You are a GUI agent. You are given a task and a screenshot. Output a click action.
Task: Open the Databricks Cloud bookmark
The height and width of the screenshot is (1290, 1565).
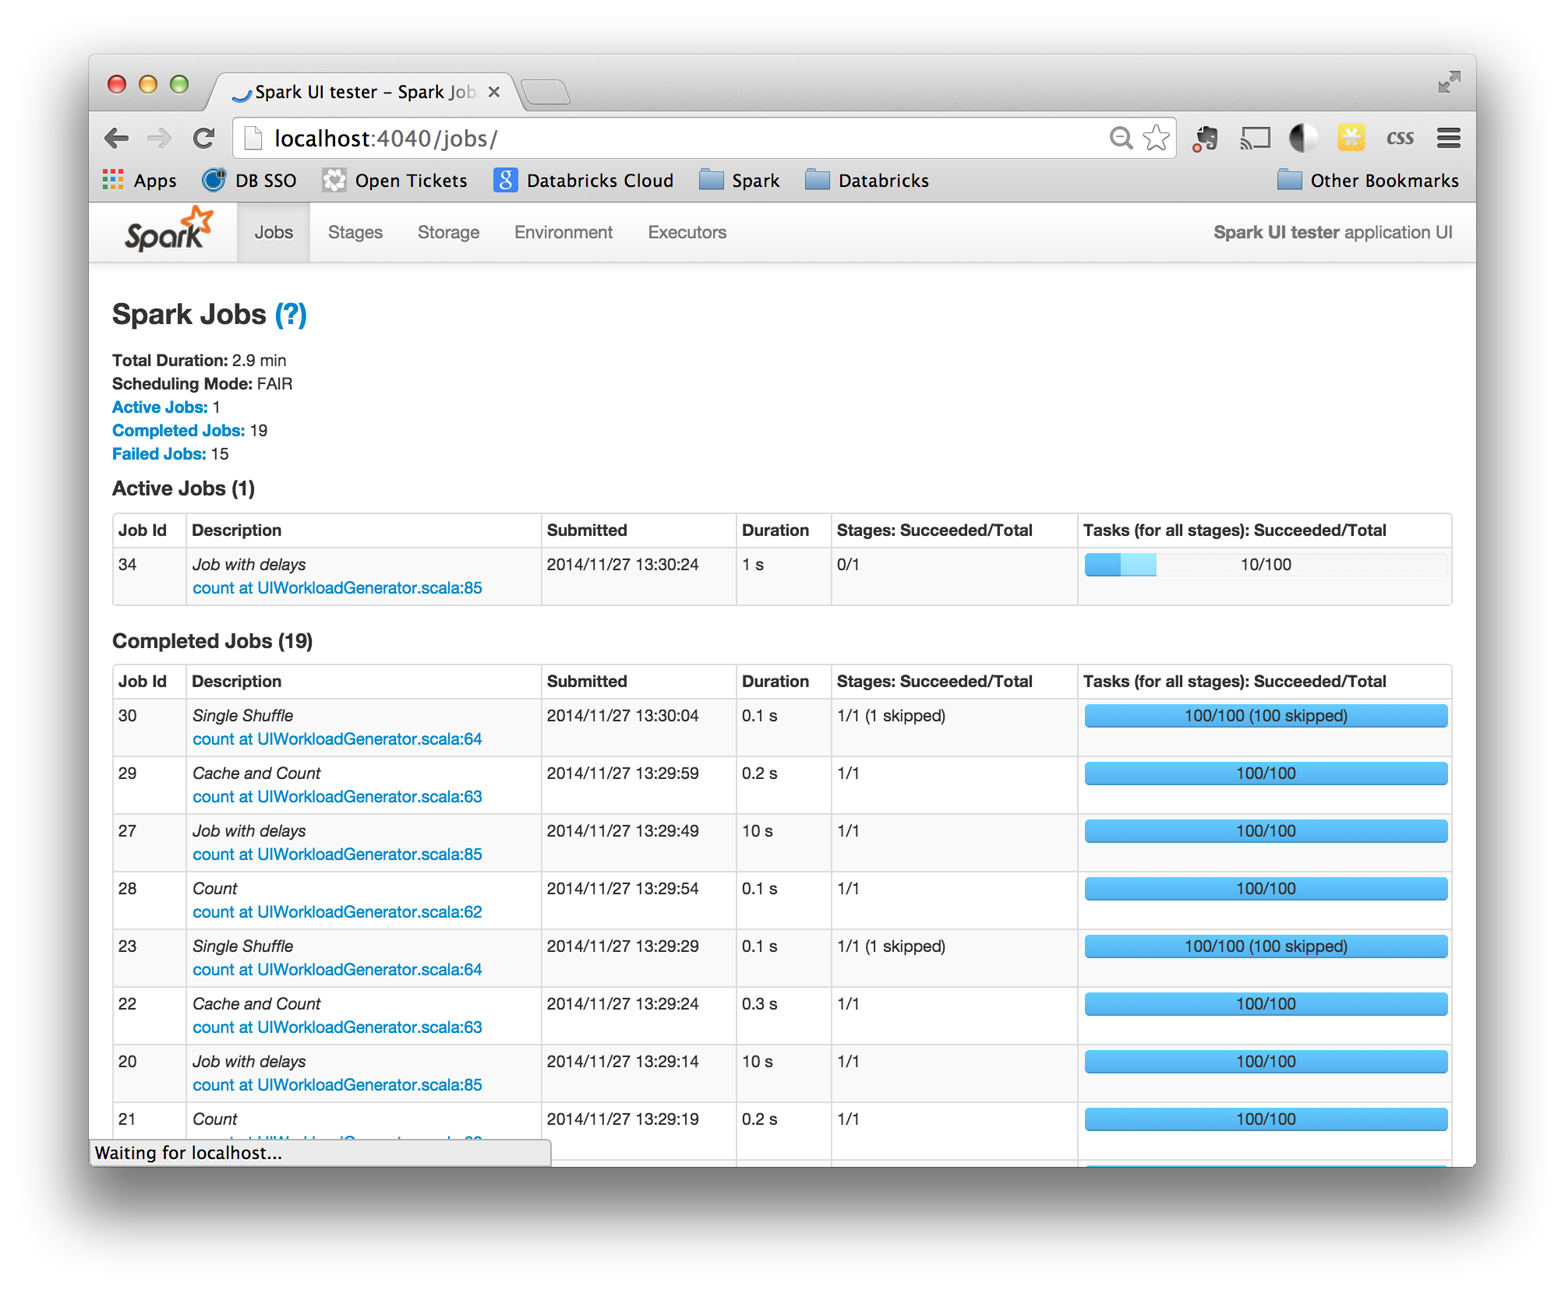coord(584,181)
